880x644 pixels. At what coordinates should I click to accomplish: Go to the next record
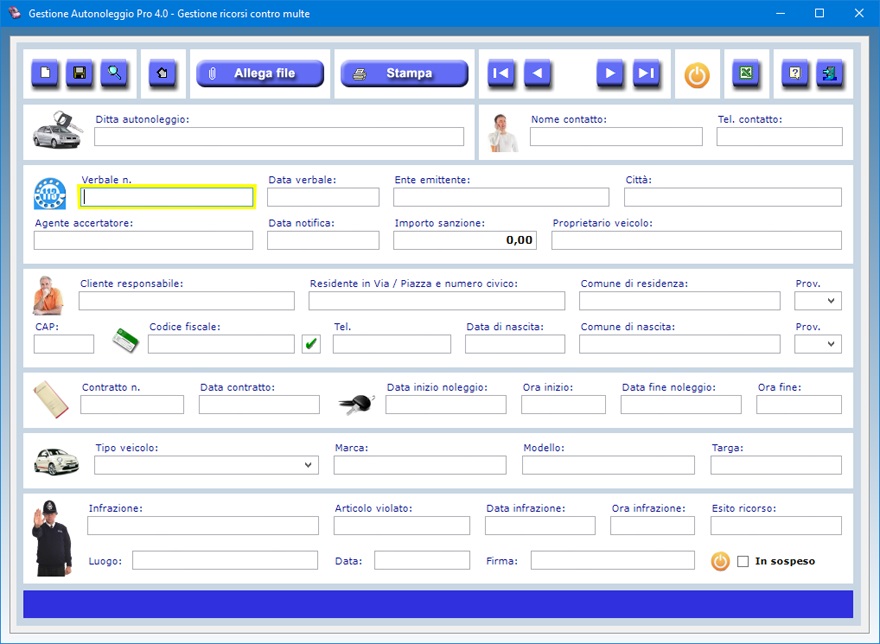click(x=610, y=73)
